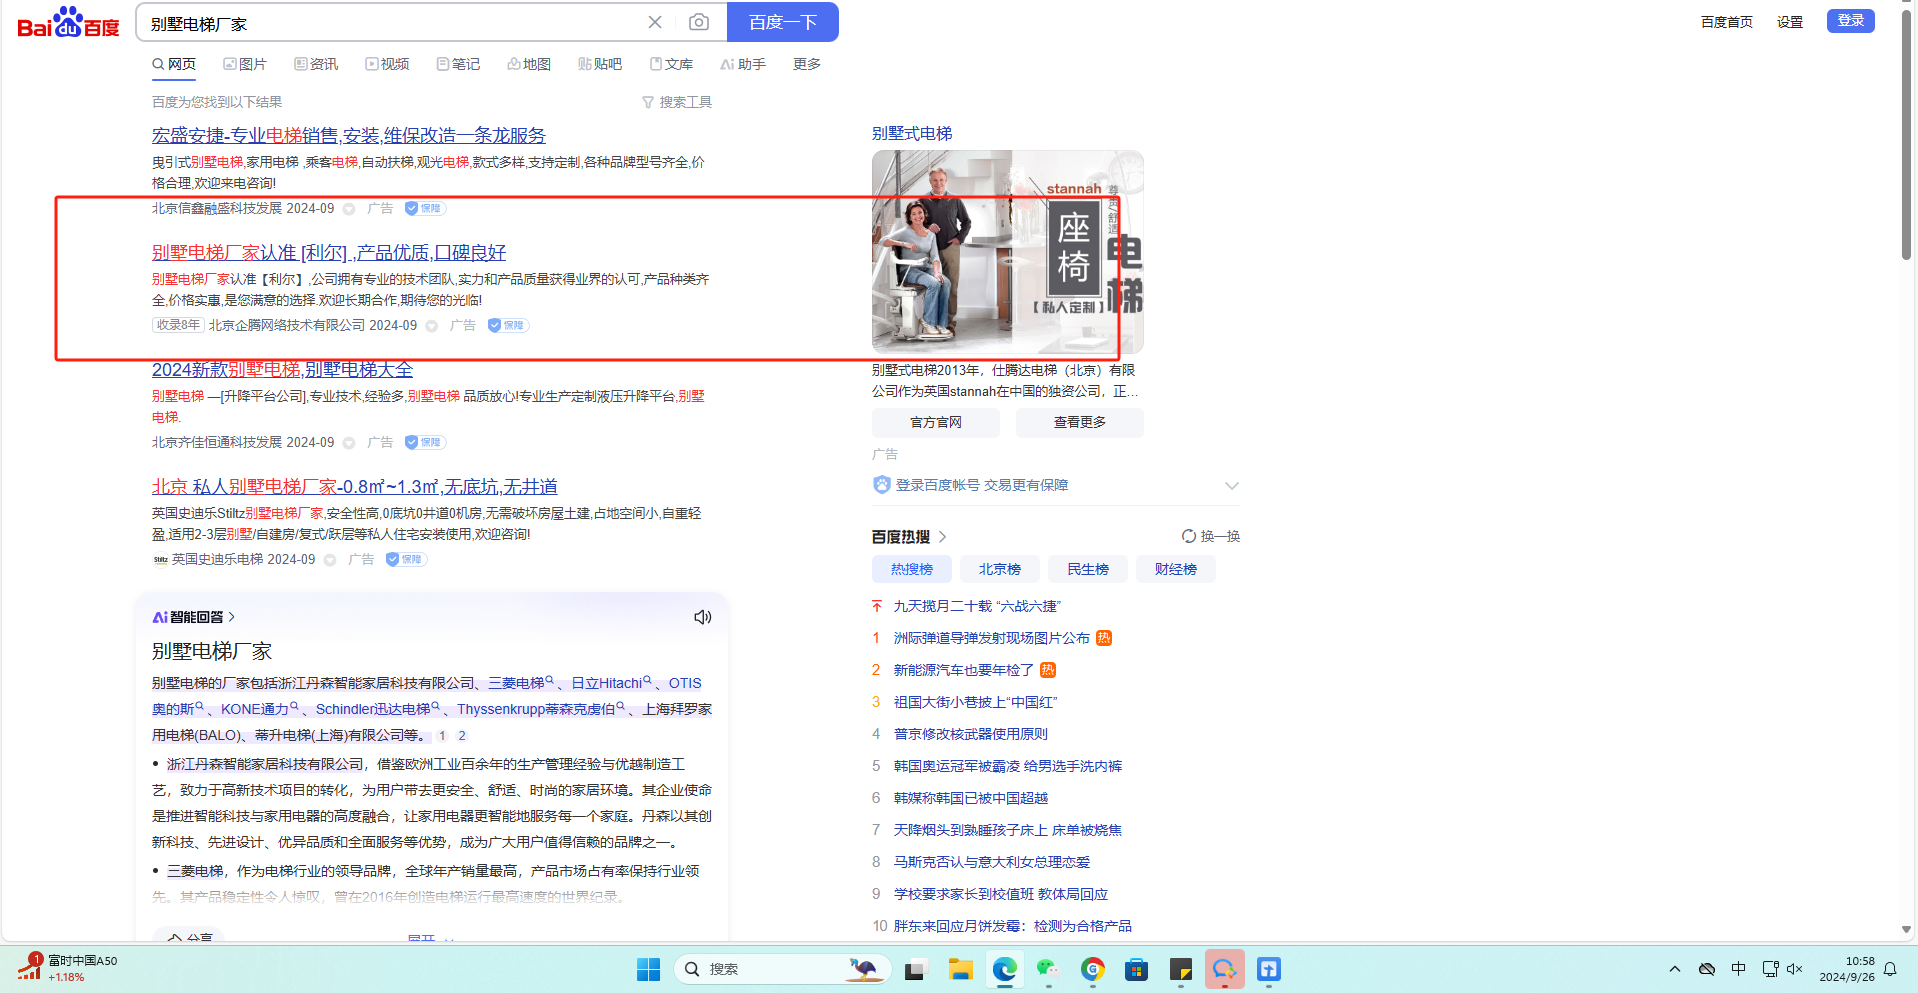Screen dimensions: 1918x993
Task: Open the notification bell in the taskbar
Action: coord(1890,969)
